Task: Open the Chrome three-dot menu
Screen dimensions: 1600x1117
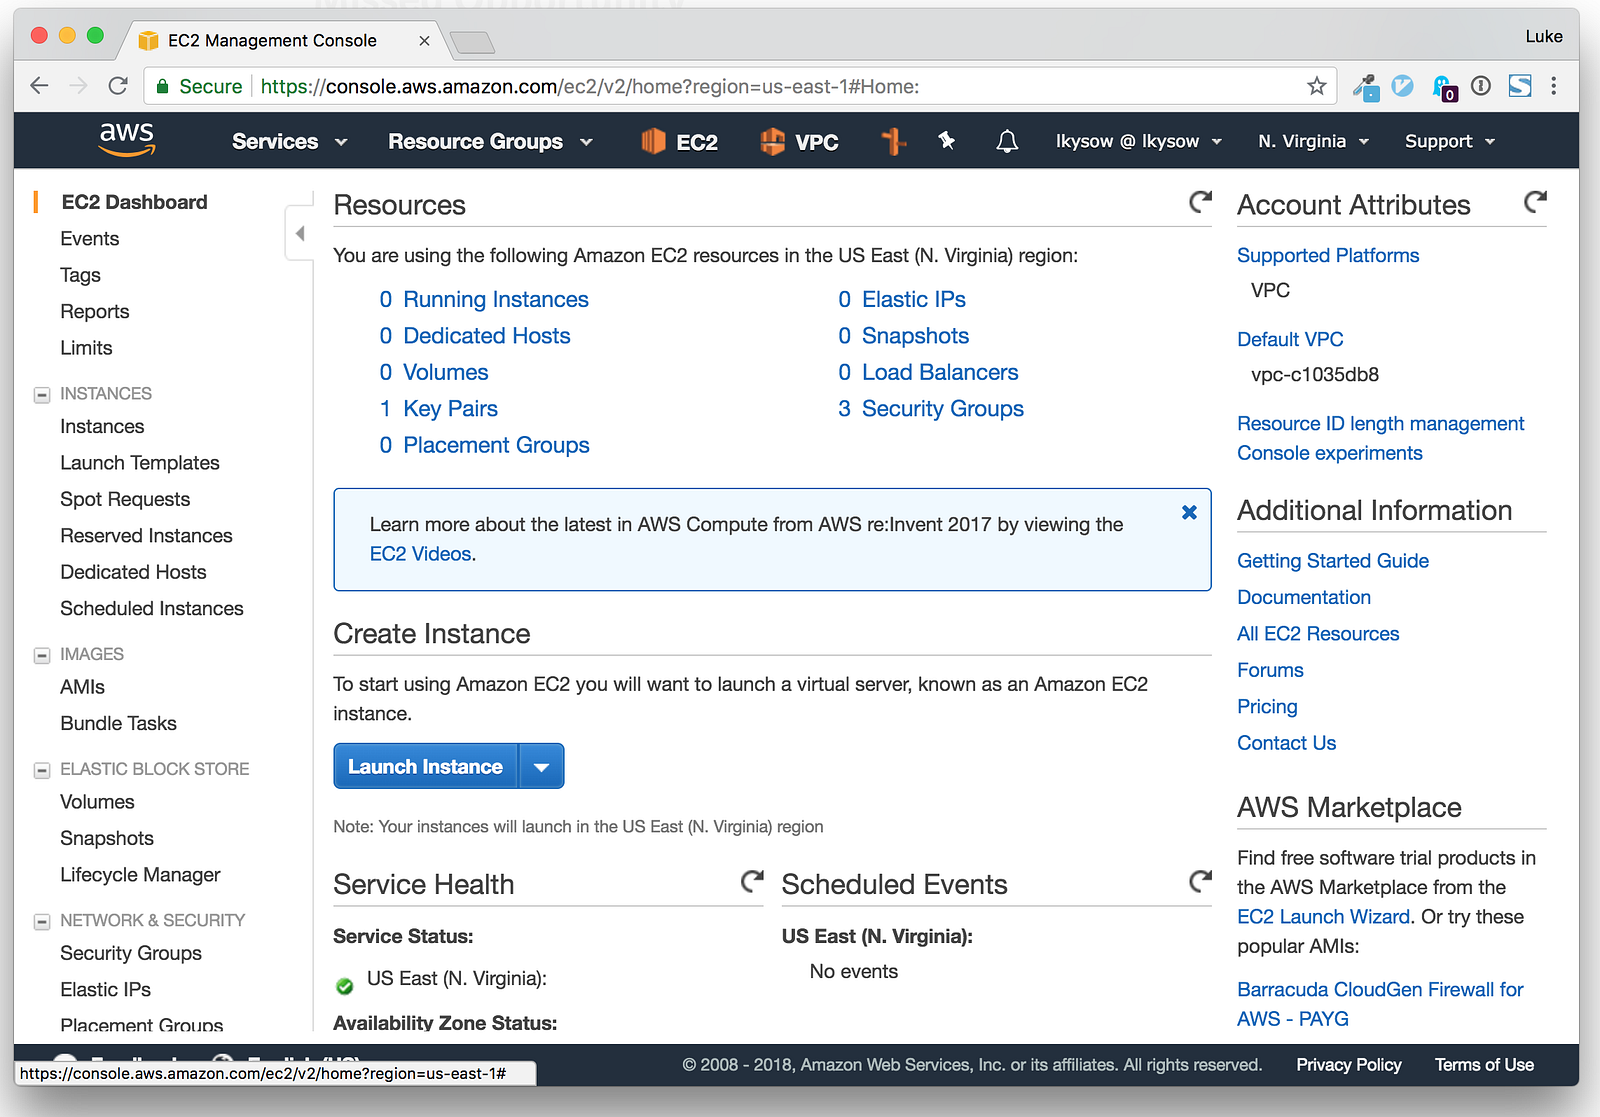Action: coord(1553,86)
